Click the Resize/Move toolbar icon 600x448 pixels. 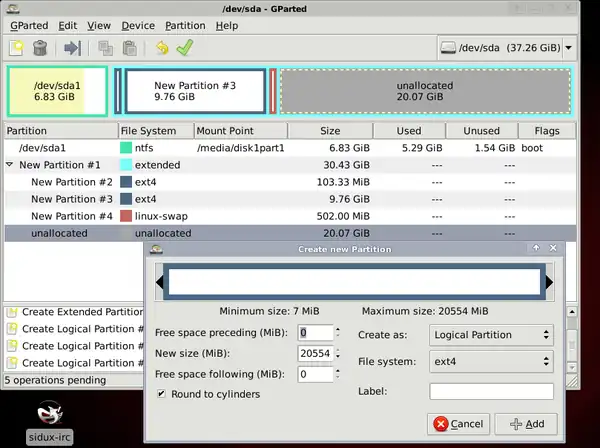point(72,47)
